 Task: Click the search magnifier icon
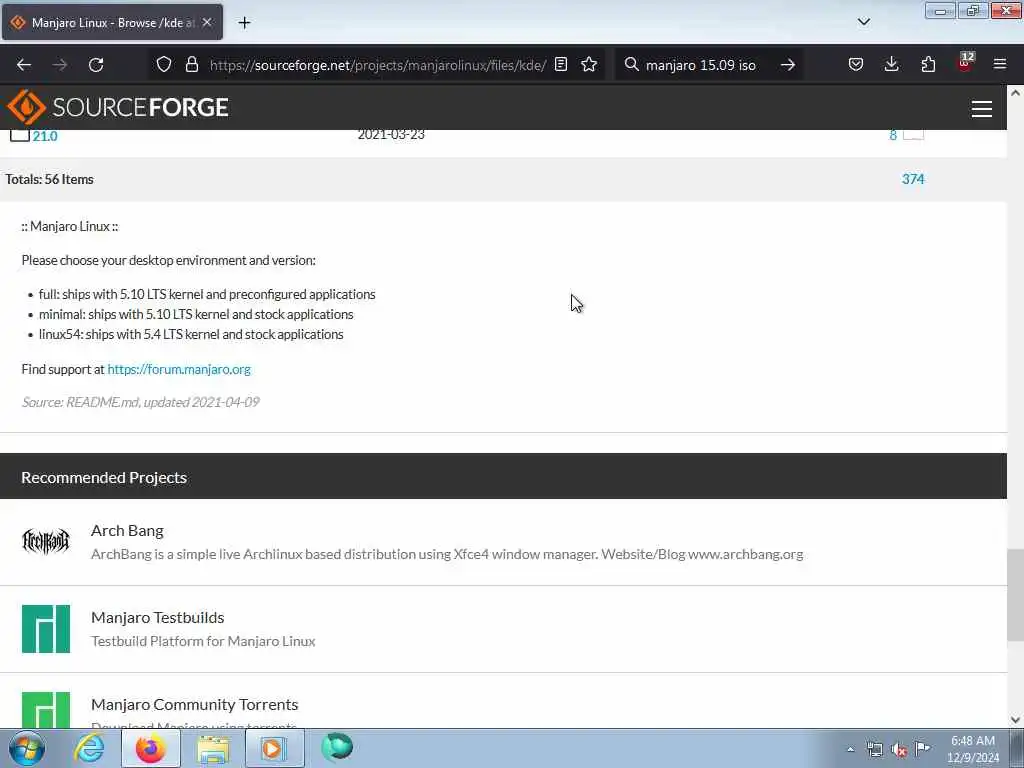[x=631, y=65]
